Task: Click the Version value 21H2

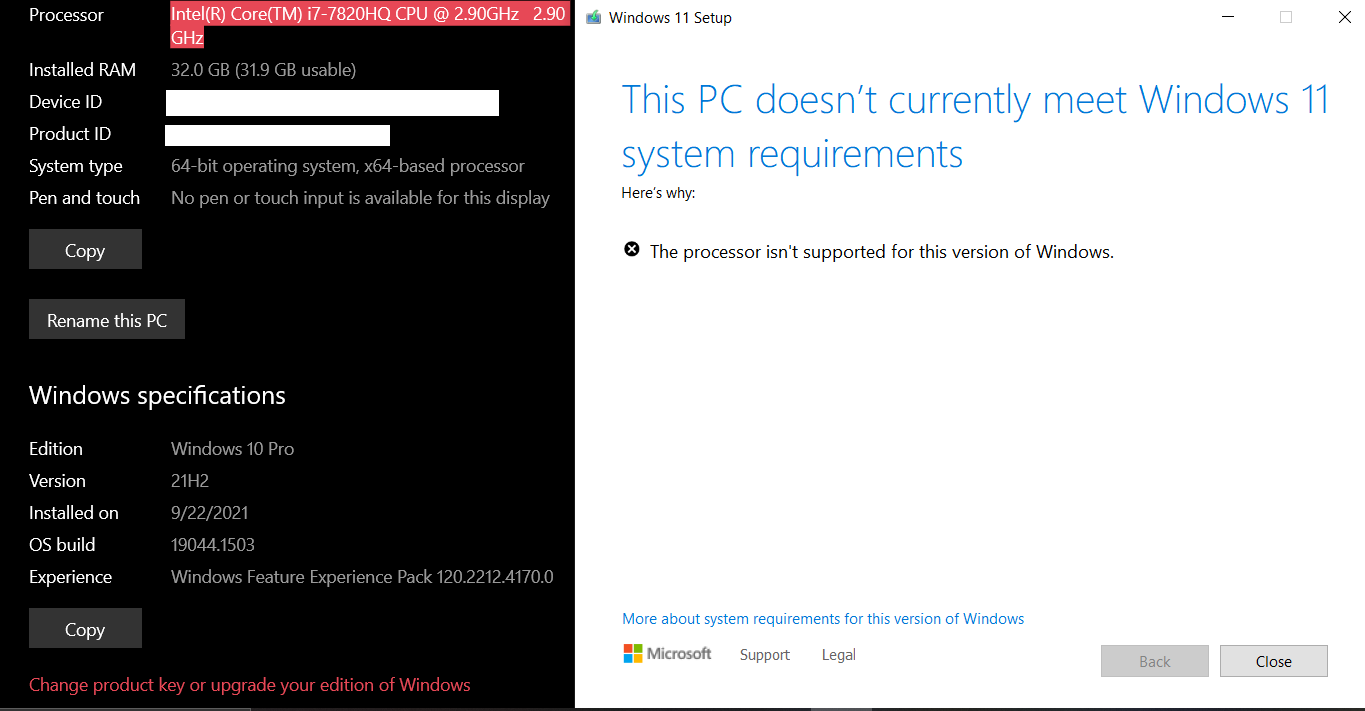Action: (190, 481)
